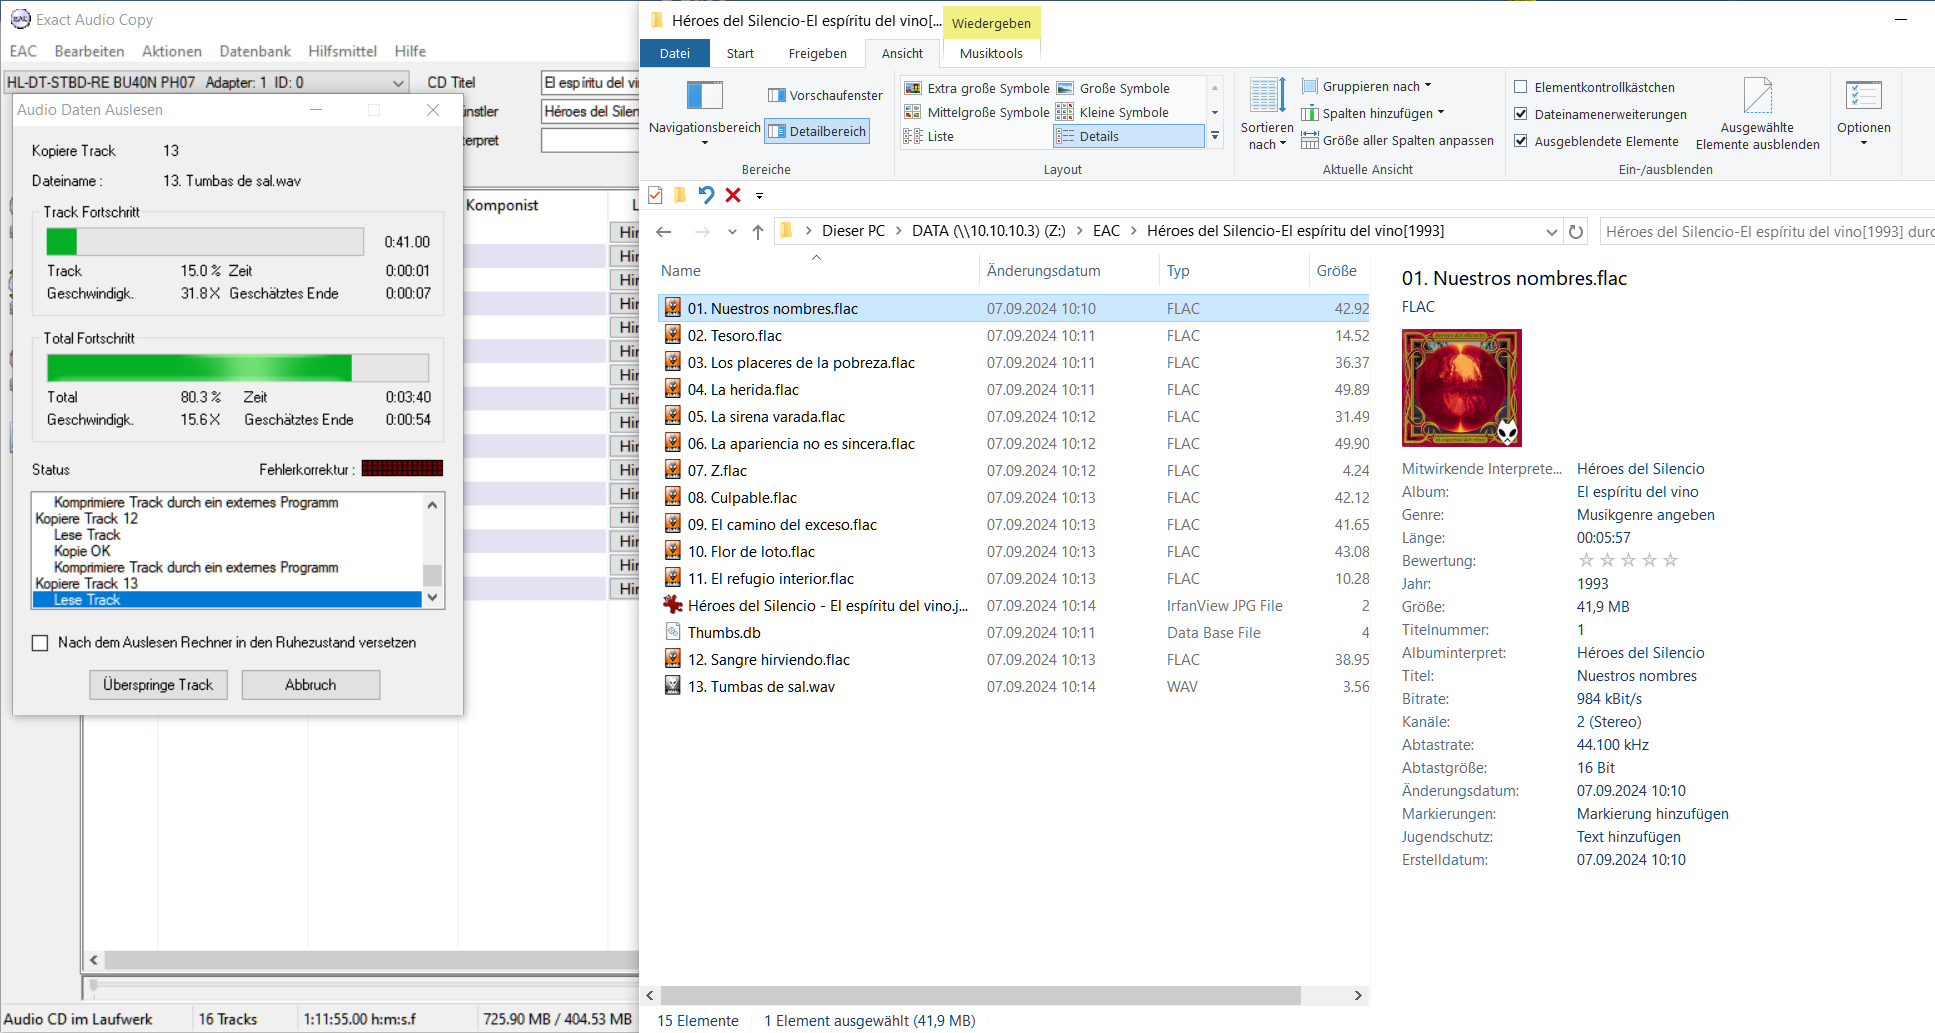
Task: Toggle the Detailbereich pane
Action: click(x=817, y=131)
